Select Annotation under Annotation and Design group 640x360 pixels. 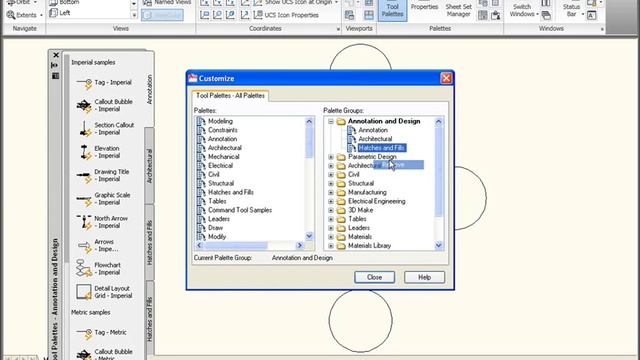[x=373, y=130]
